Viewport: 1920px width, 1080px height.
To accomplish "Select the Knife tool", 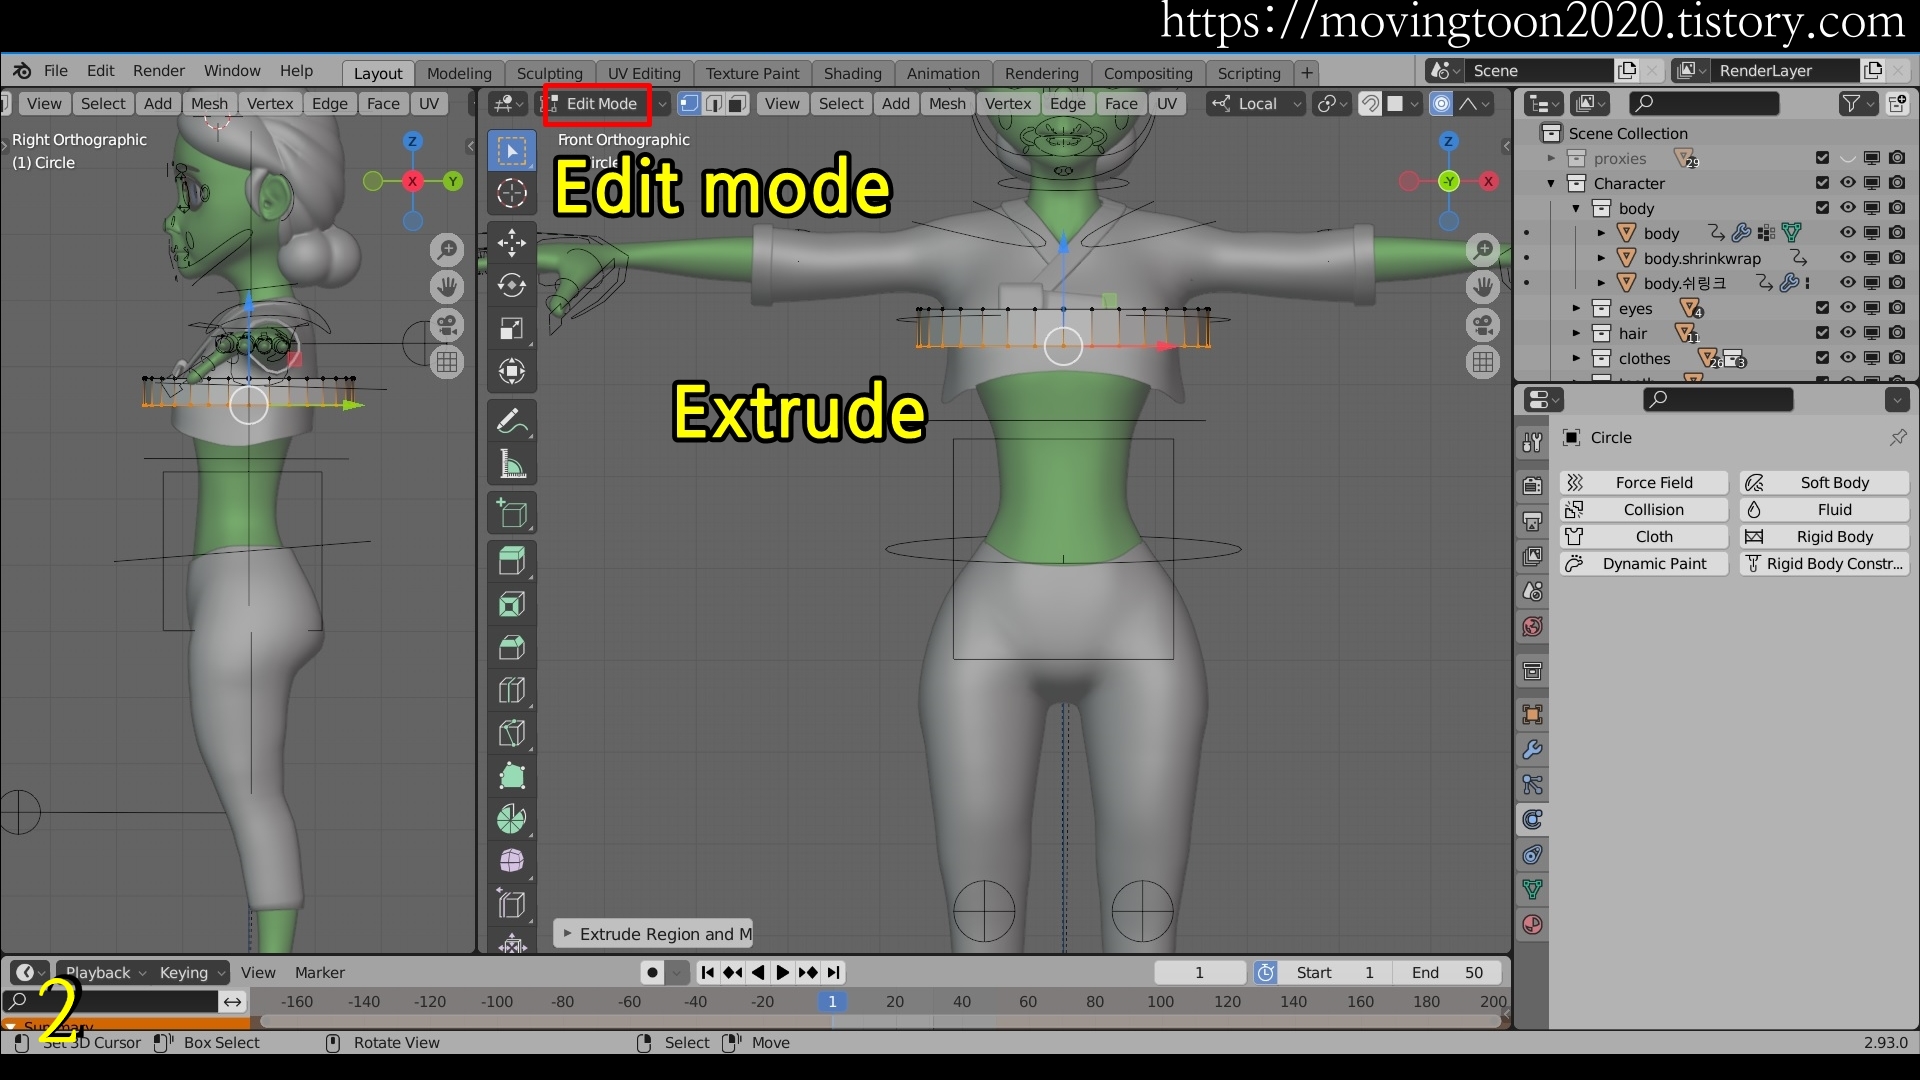I will point(512,733).
